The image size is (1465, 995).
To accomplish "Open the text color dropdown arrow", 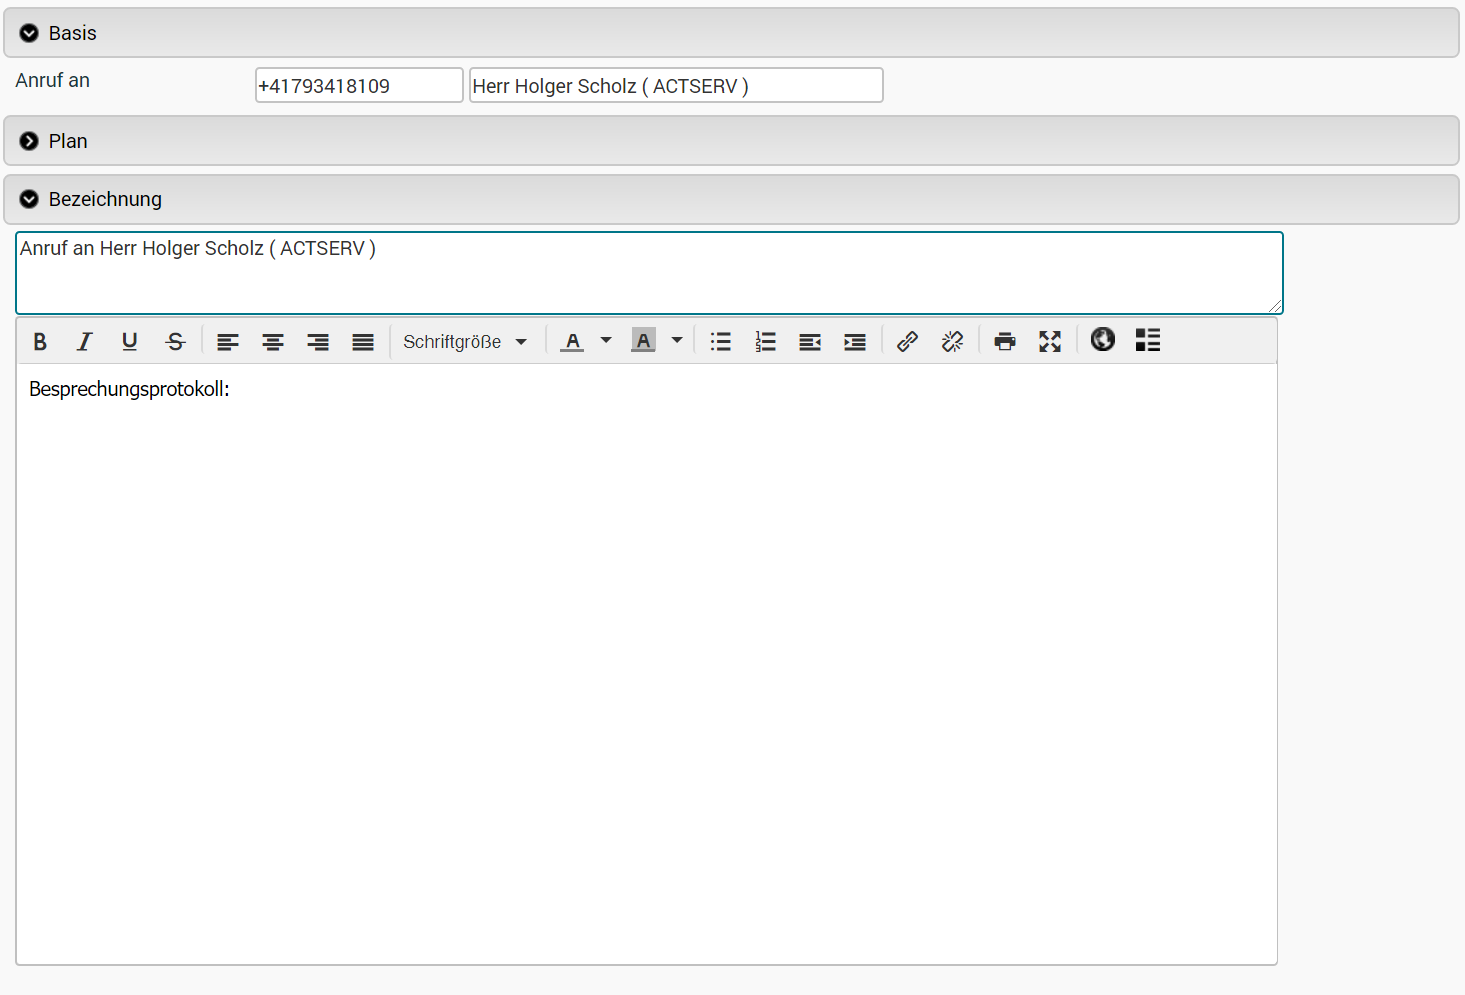I will tap(606, 341).
